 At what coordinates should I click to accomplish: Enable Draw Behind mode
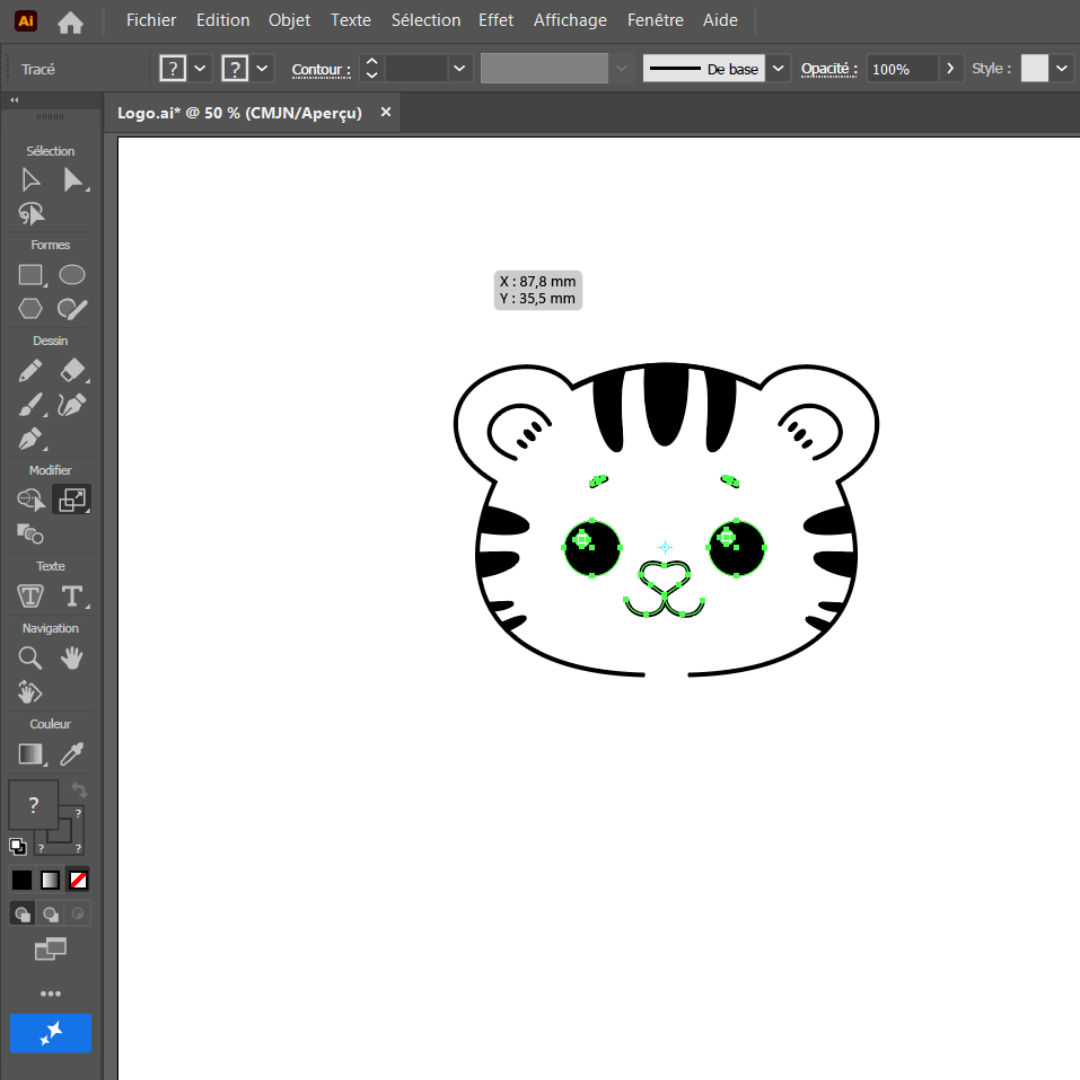point(50,913)
